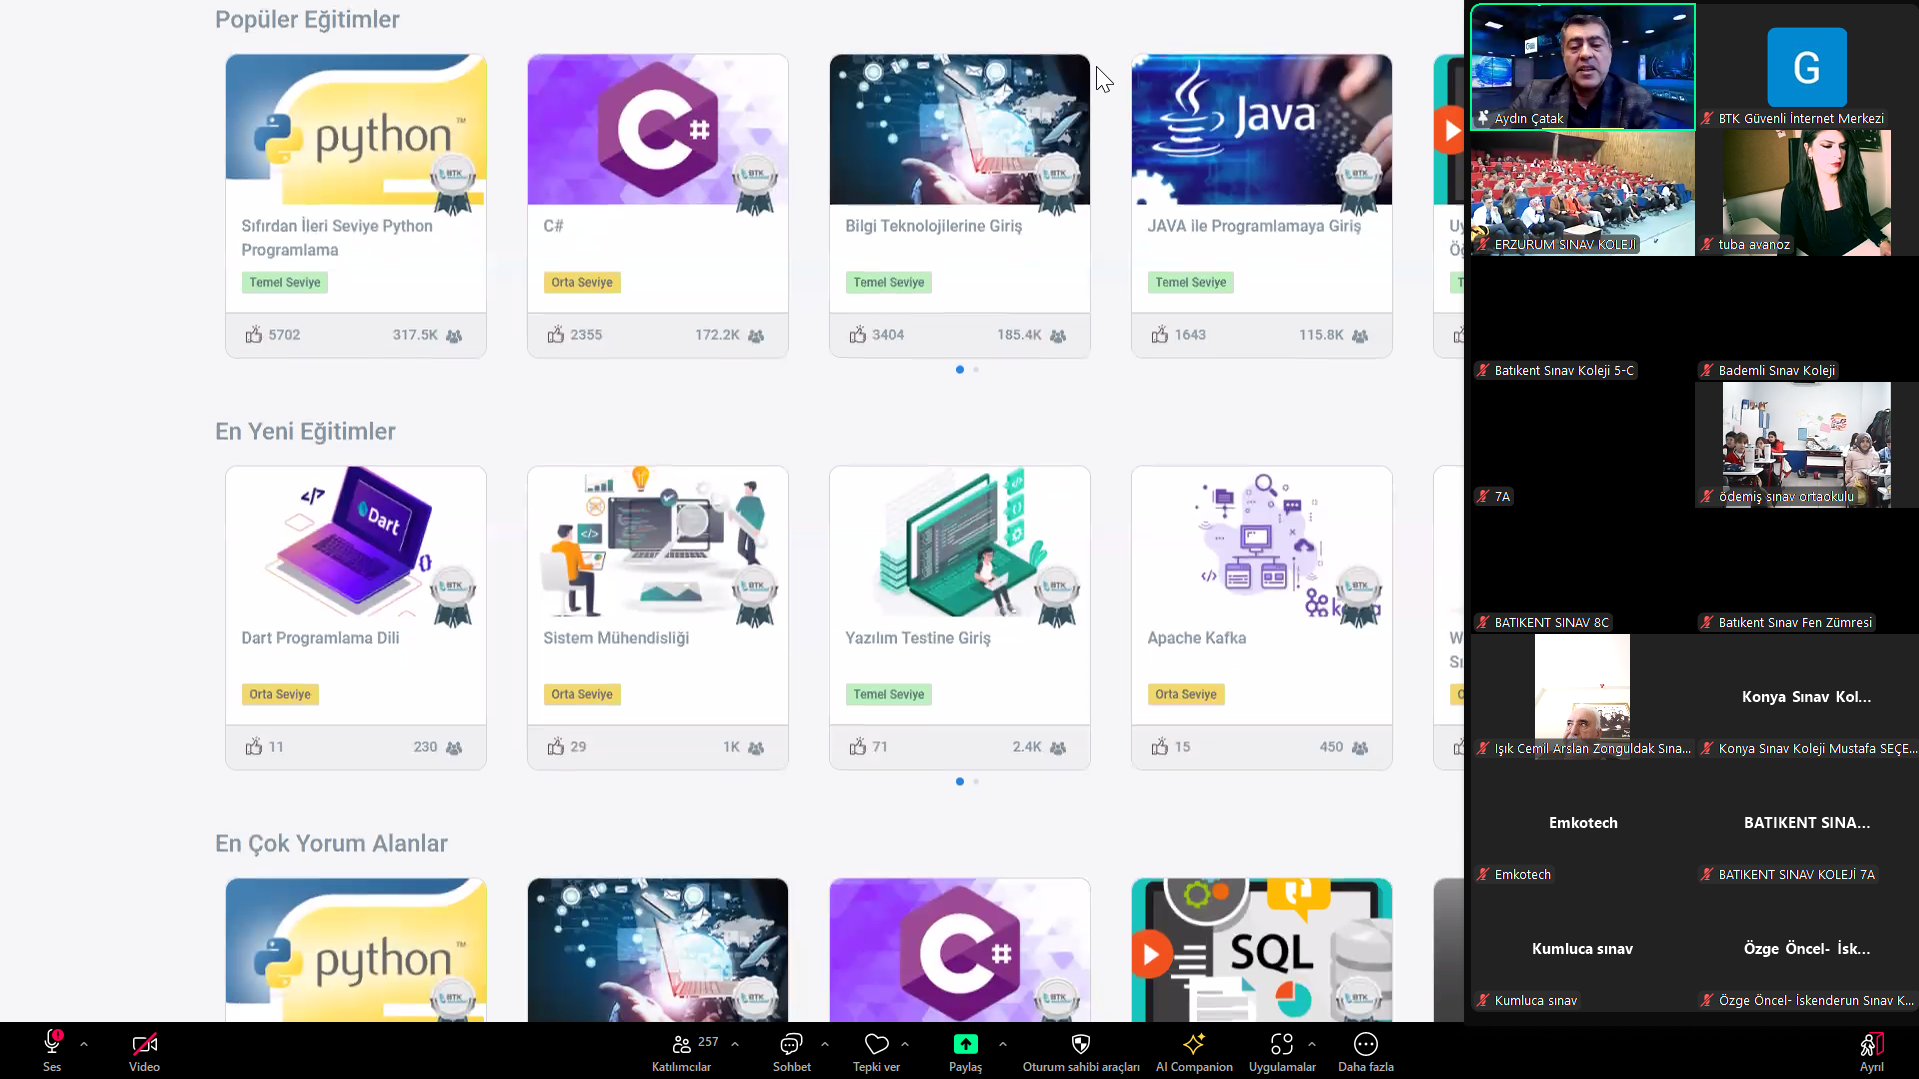Select second carousel dot under En Yeni Eğitimler
1919x1079 pixels.
(x=976, y=782)
